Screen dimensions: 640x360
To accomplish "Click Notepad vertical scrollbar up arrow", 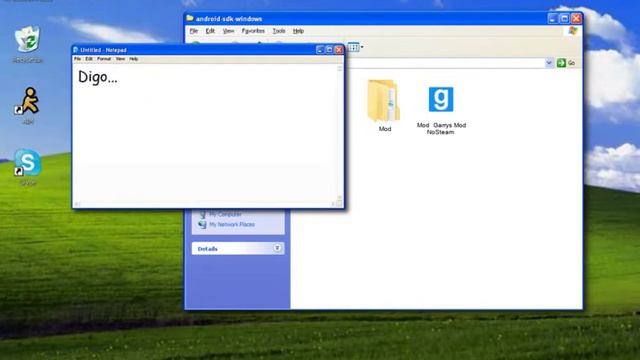I will pyautogui.click(x=340, y=68).
